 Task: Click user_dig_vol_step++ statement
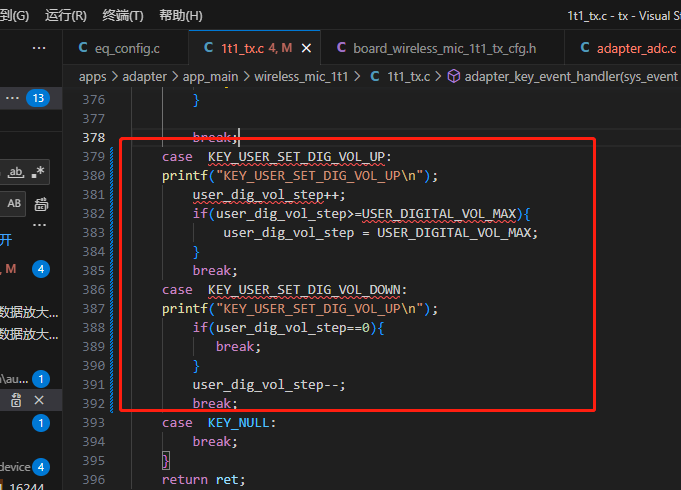click(x=269, y=195)
